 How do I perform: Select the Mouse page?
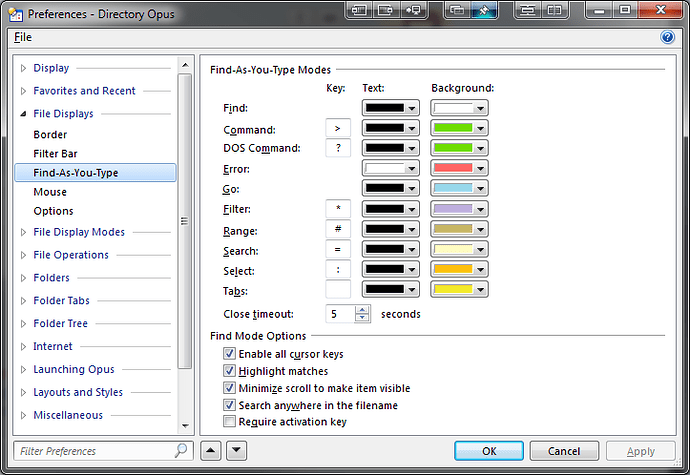[x=50, y=192]
